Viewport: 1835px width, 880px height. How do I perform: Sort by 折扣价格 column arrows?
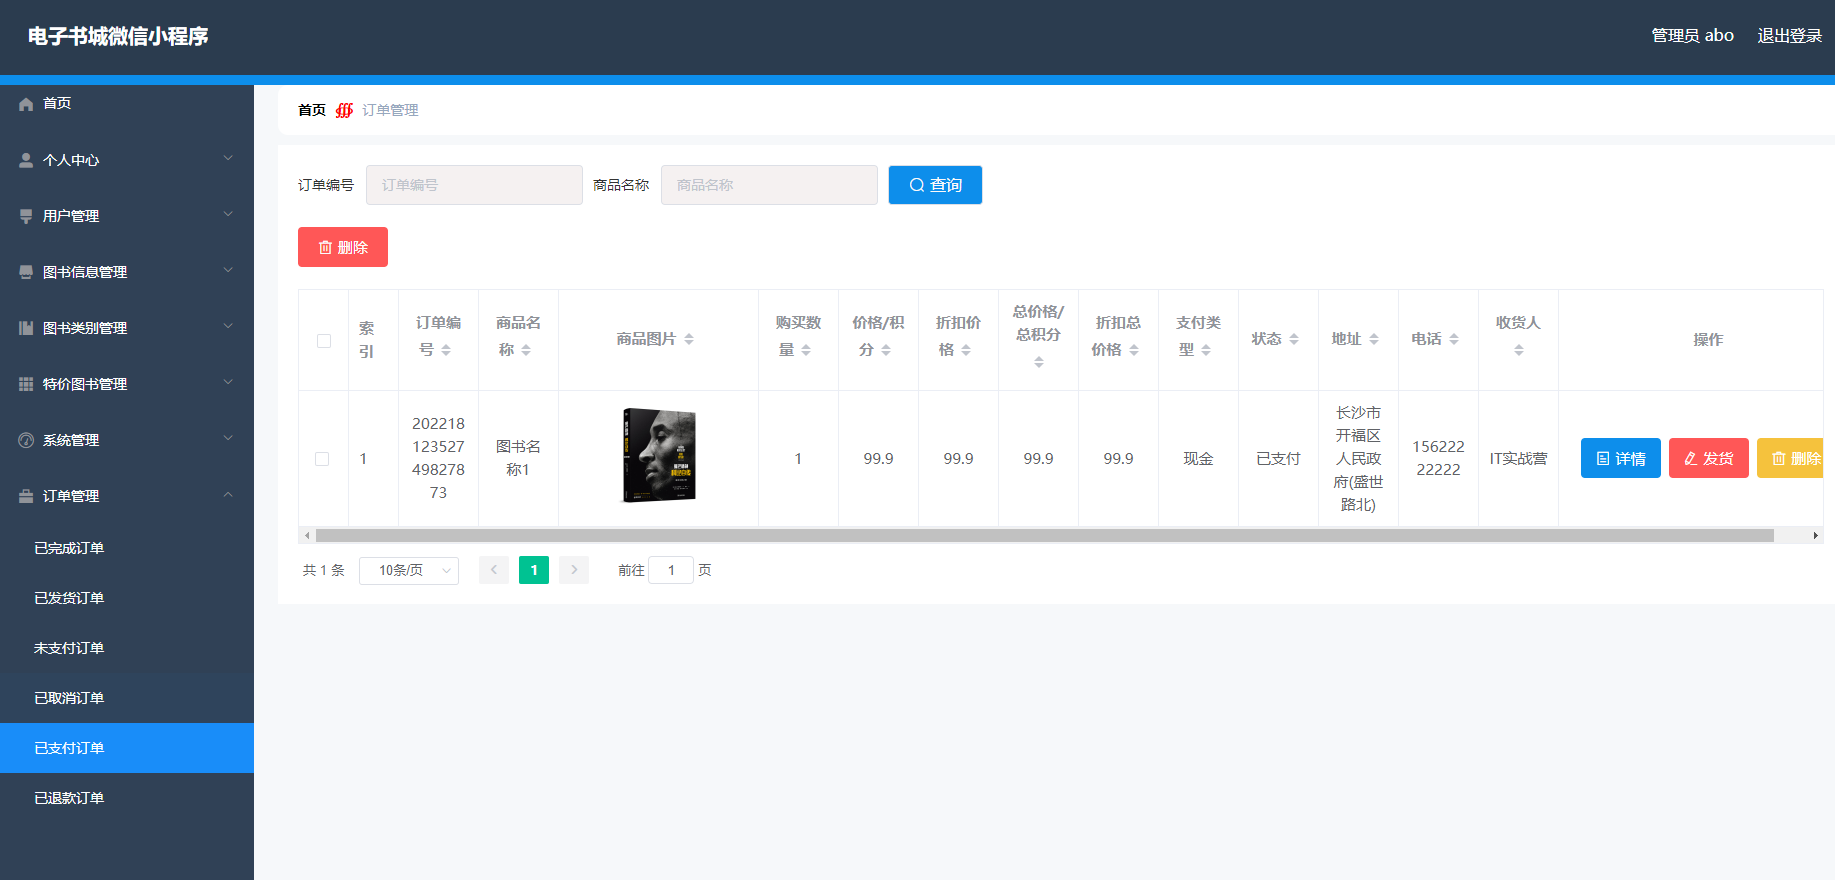click(x=966, y=350)
